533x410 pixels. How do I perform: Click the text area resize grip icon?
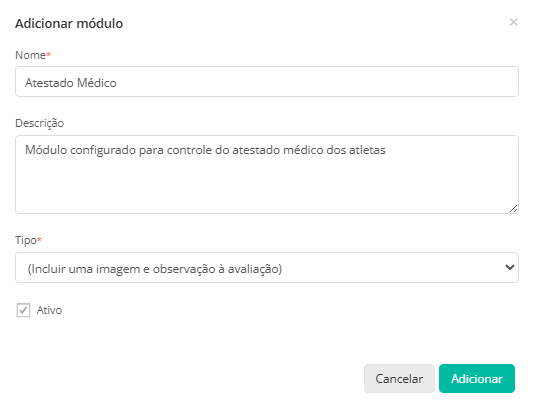click(513, 209)
